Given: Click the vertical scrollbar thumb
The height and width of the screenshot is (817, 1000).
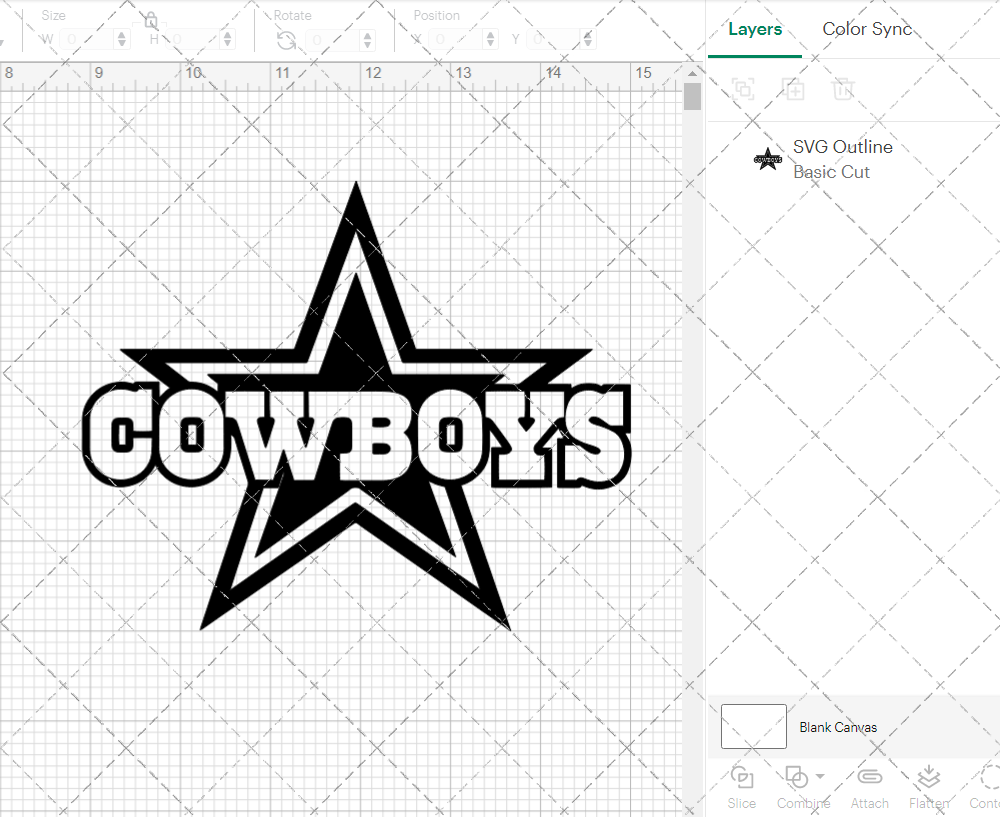Looking at the screenshot, I should pos(693,97).
